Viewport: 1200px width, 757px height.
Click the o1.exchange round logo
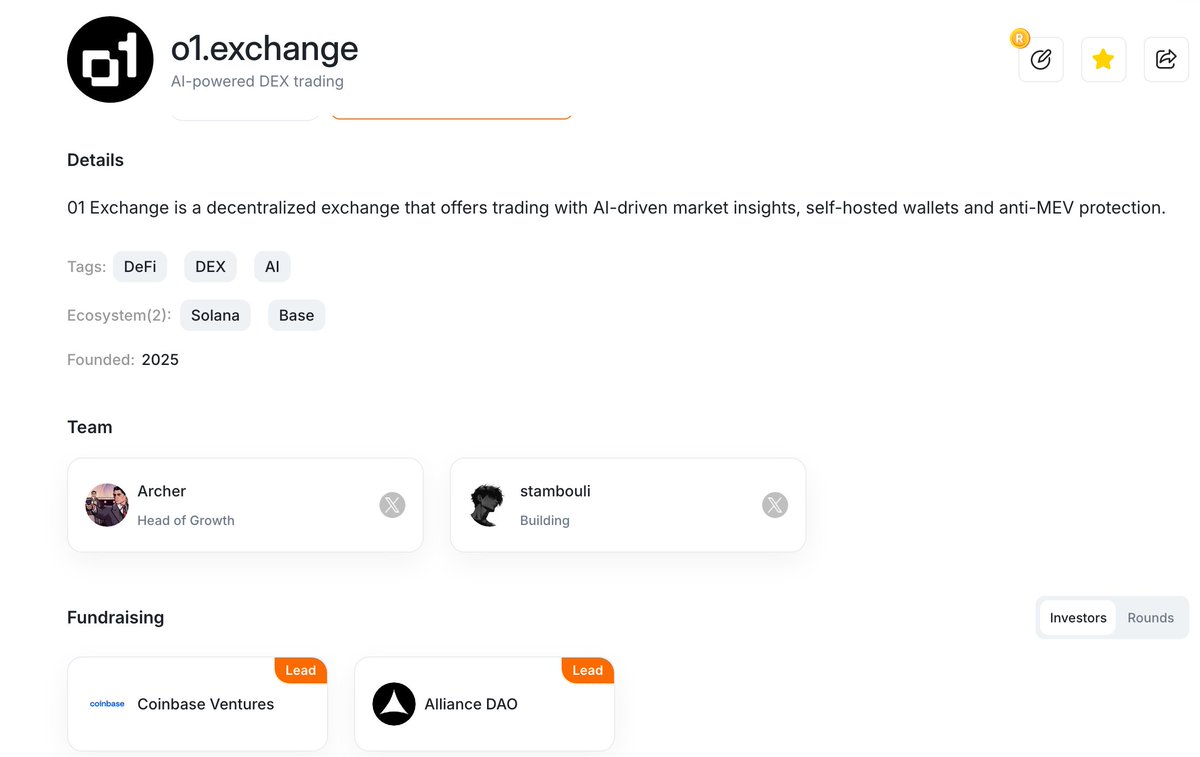coord(110,59)
